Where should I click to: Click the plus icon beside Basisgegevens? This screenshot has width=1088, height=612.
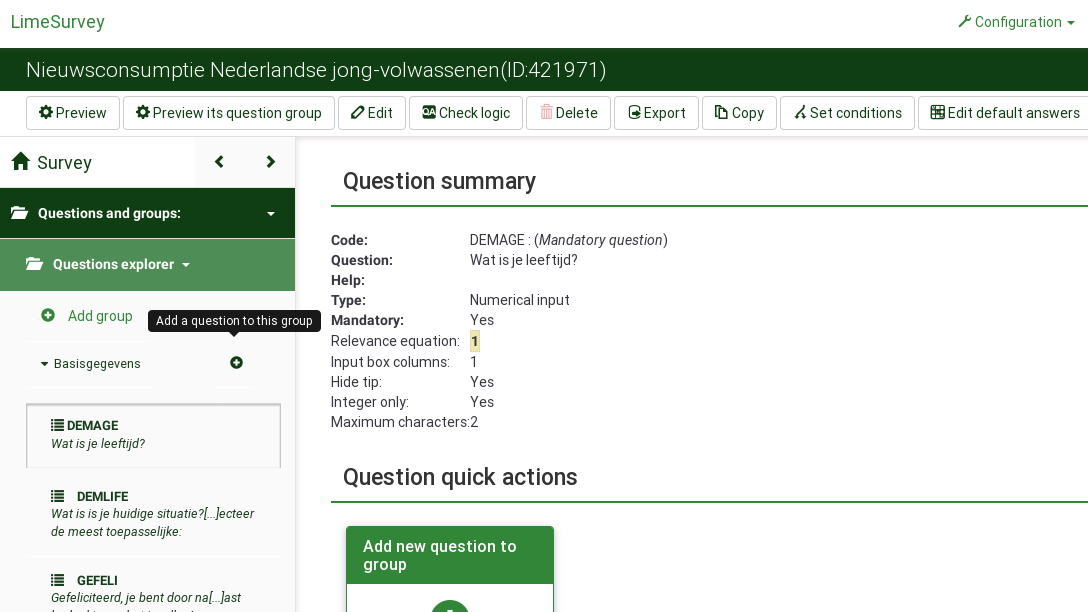236,363
